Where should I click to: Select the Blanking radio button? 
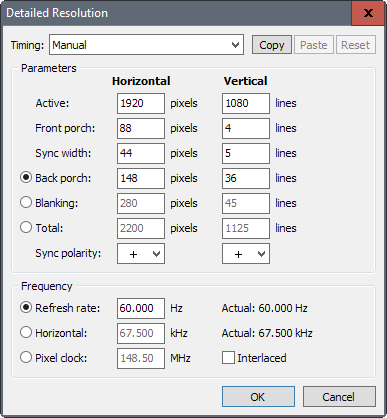coord(26,202)
